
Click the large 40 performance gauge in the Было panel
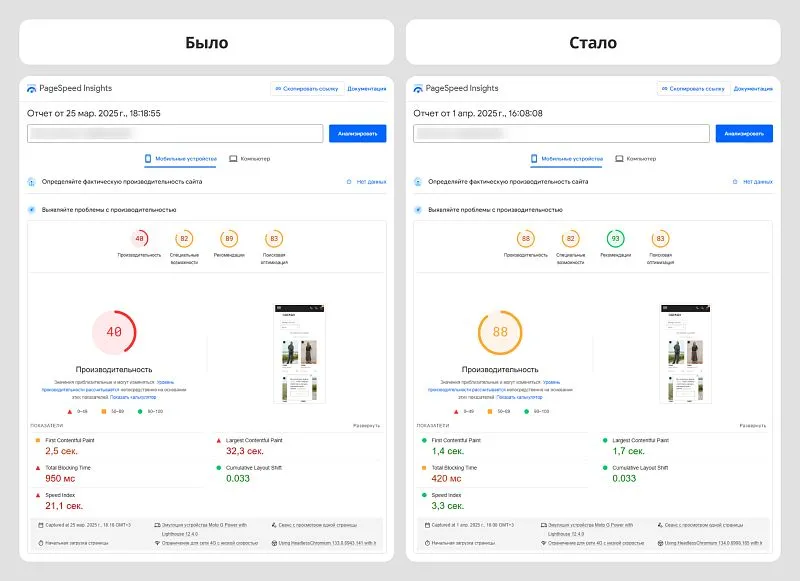[x=114, y=332]
